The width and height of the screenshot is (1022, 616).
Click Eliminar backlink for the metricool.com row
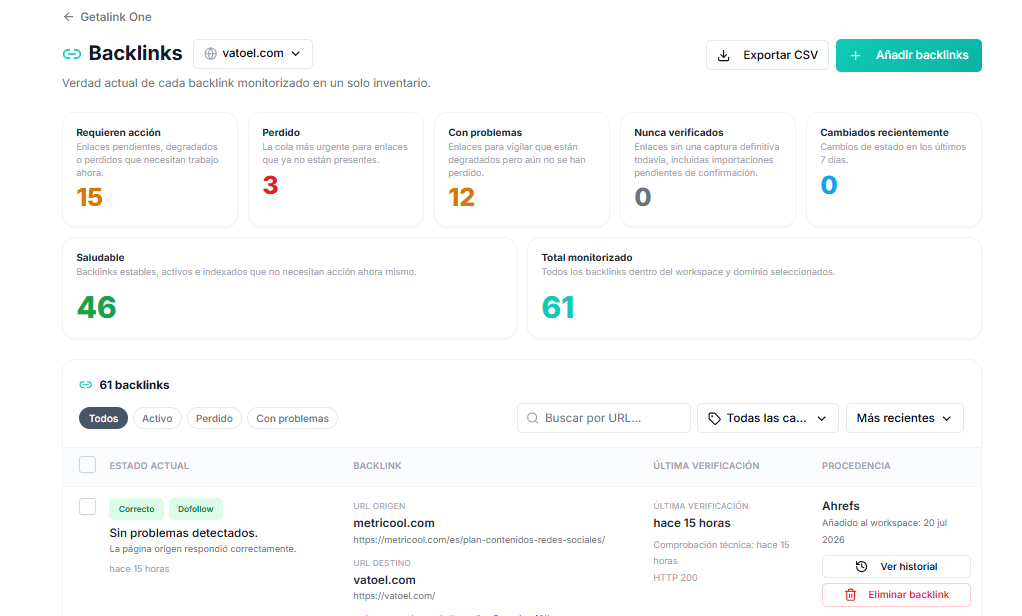(896, 594)
